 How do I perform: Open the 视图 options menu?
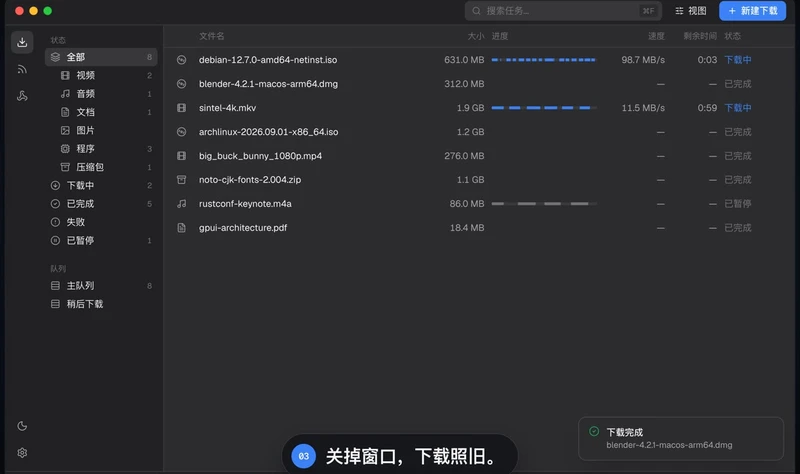click(691, 11)
